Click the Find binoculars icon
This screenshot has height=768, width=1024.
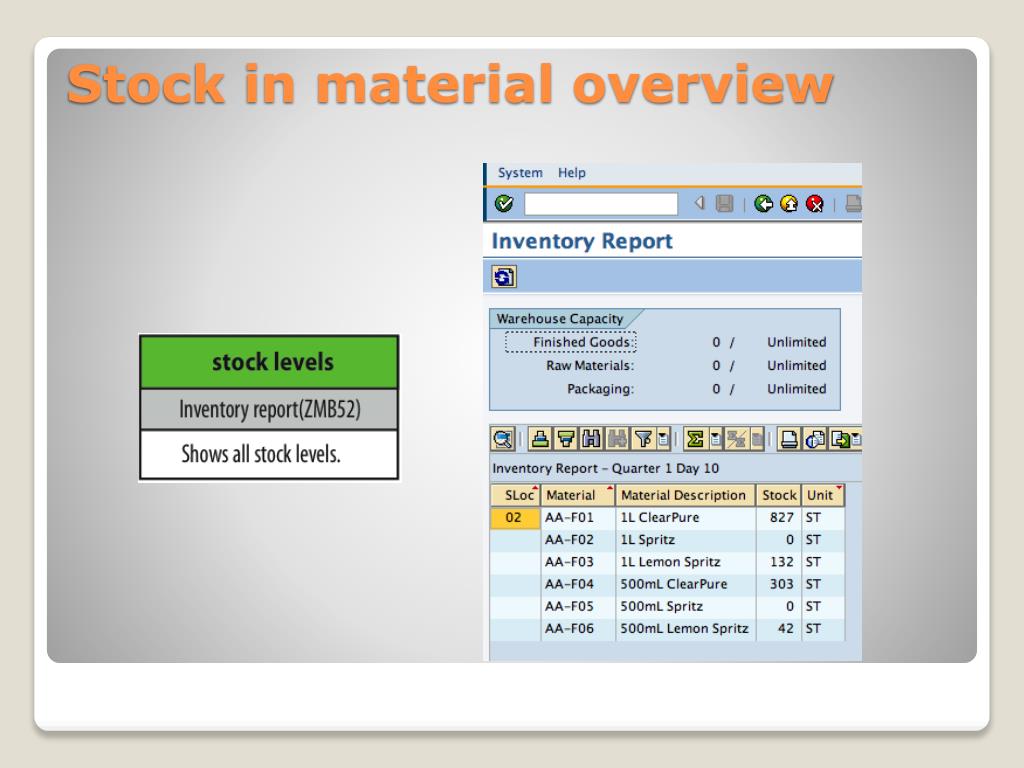(x=591, y=439)
